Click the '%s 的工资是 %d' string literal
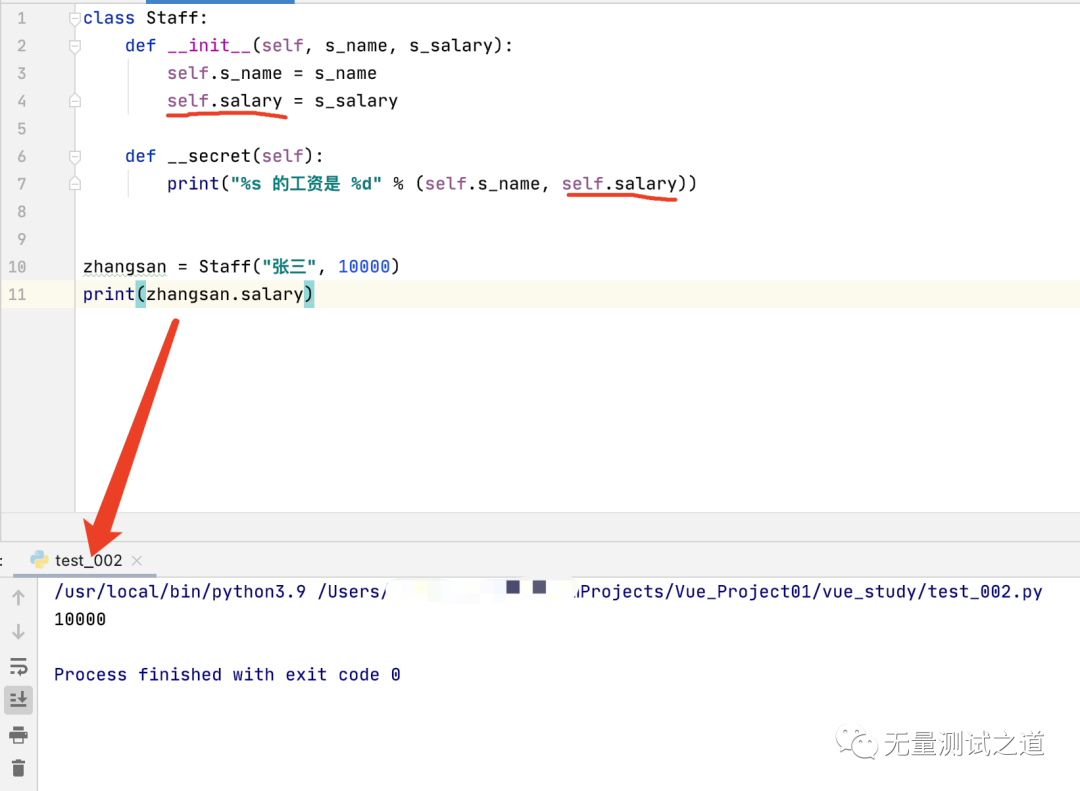Image resolution: width=1080 pixels, height=791 pixels. click(x=306, y=183)
